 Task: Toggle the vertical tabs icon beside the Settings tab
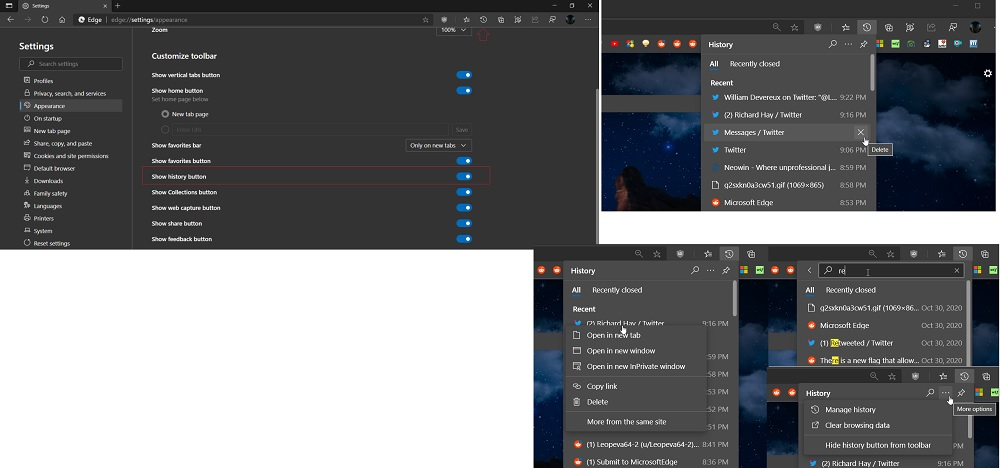point(10,6)
